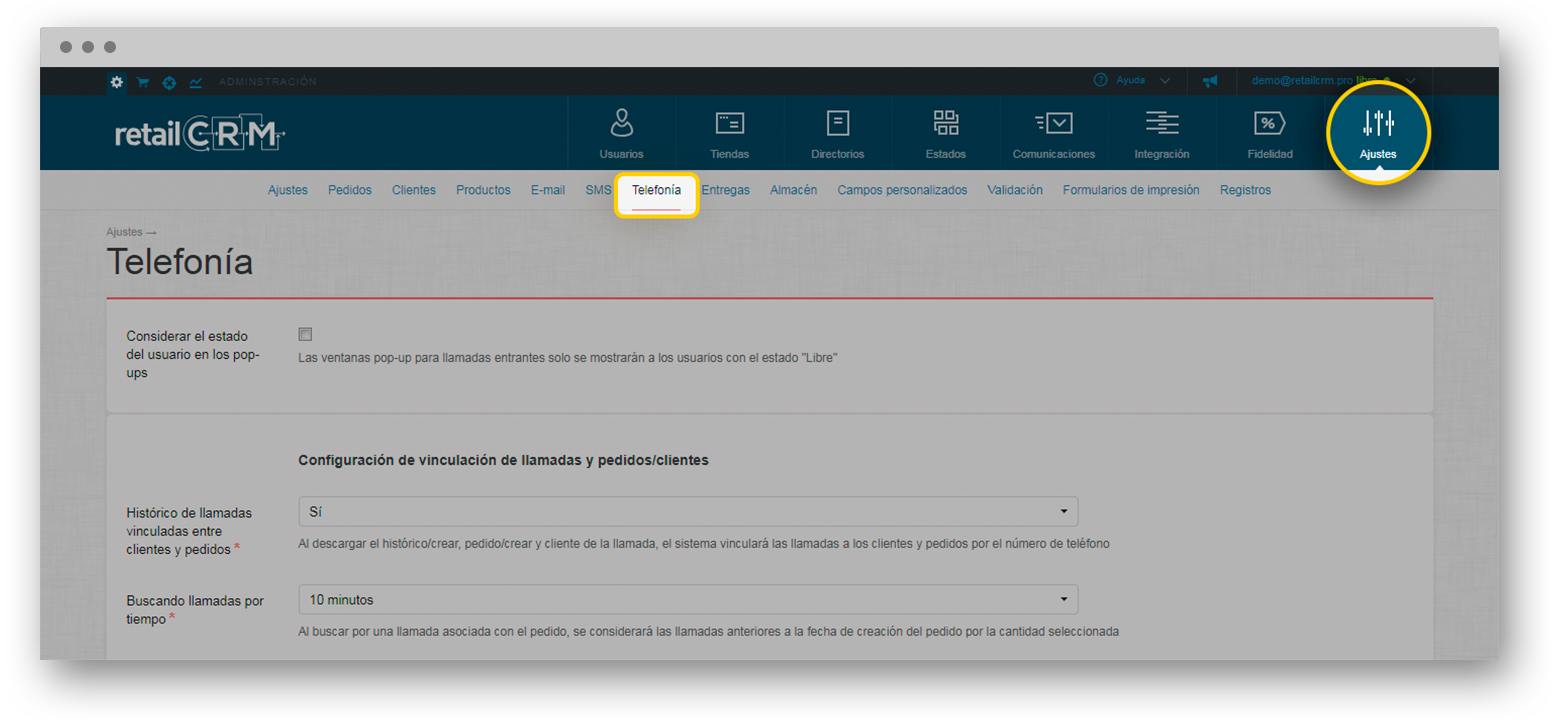
Task: Open 'Histórico de llamadas vinculadas' dropdown
Action: tap(688, 511)
